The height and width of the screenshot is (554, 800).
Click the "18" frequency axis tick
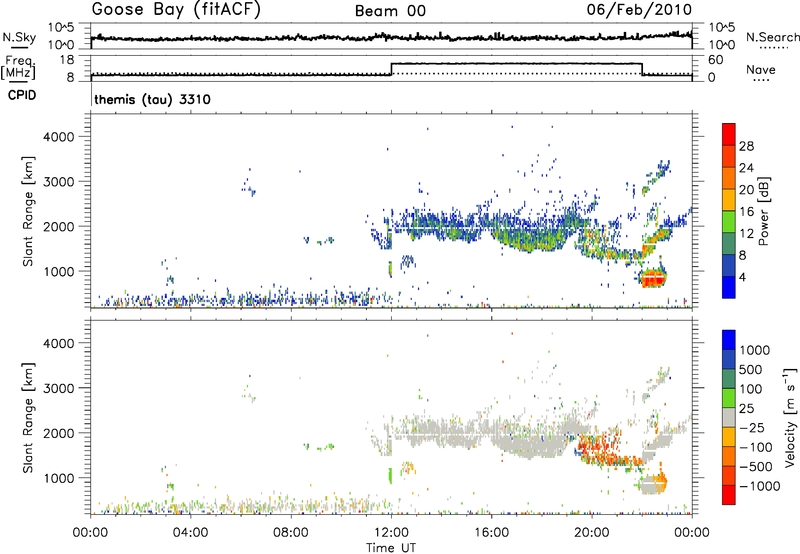(x=66, y=60)
